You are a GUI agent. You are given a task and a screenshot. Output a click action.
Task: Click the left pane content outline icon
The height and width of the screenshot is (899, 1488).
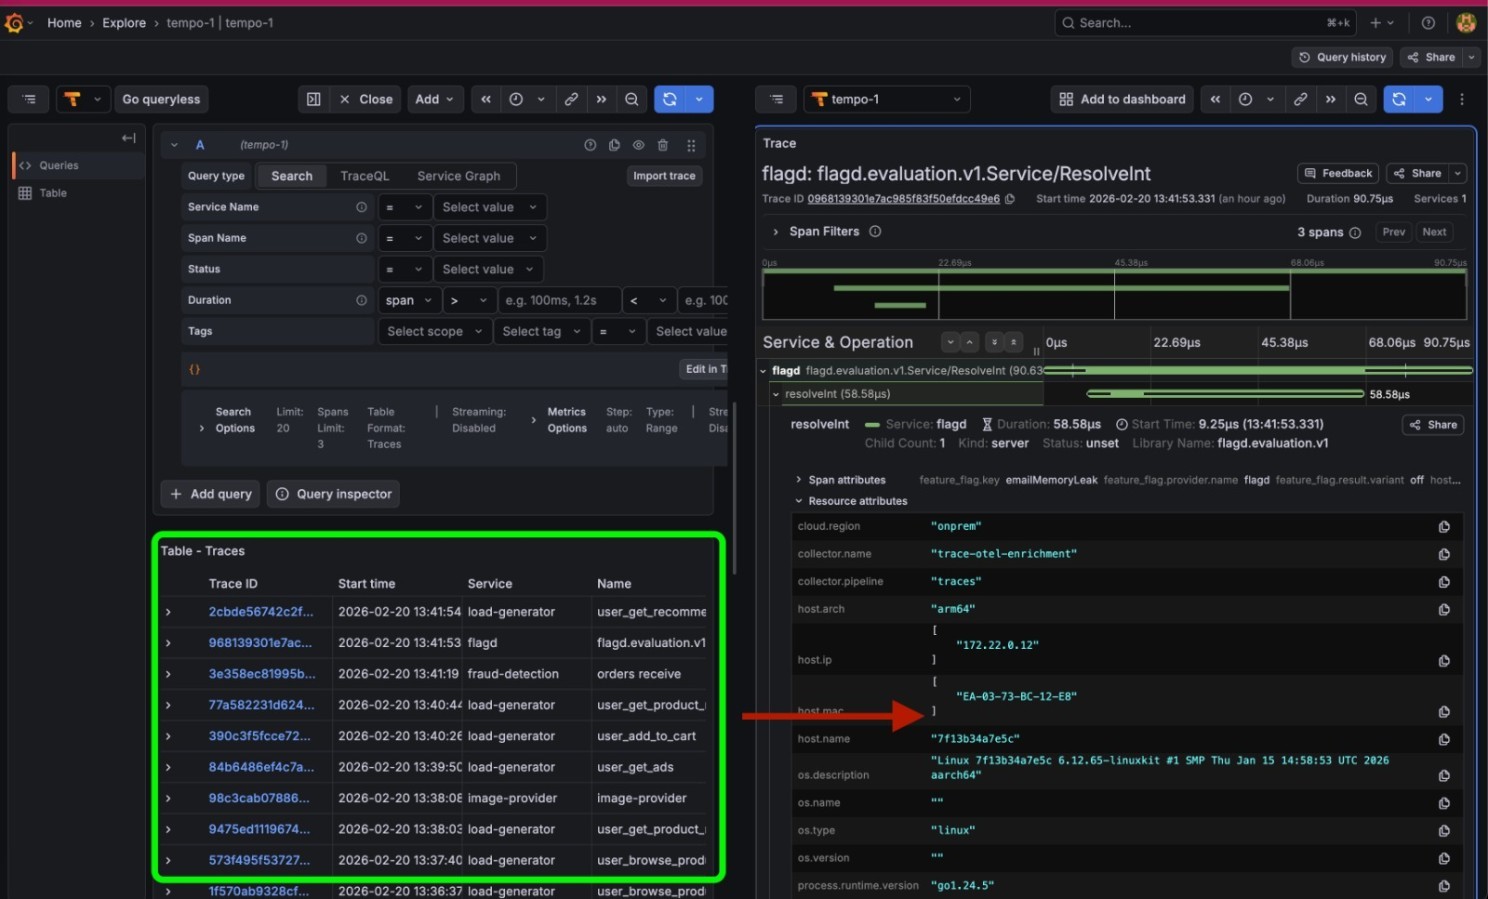(29, 99)
